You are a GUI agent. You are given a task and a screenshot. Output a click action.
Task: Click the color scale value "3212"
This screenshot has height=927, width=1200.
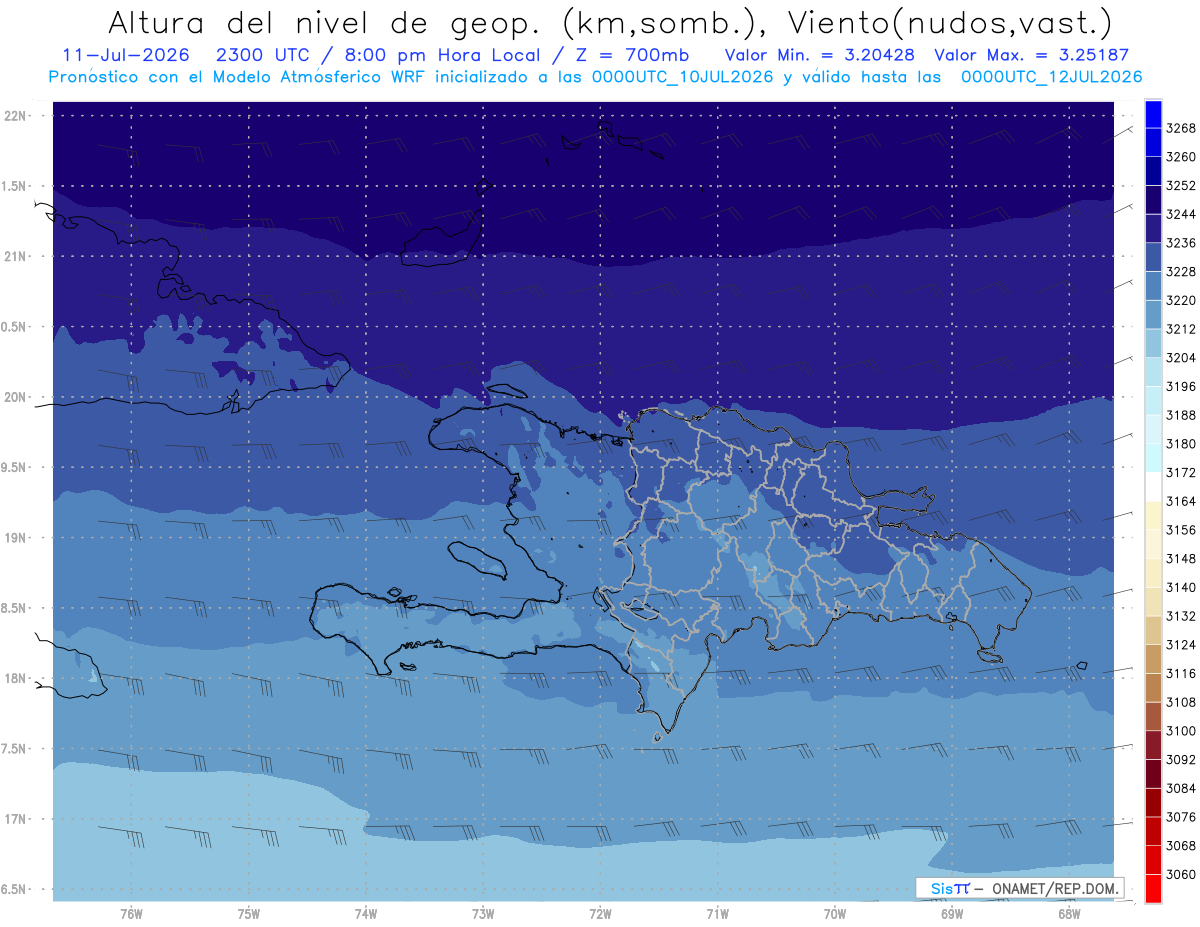(1181, 329)
